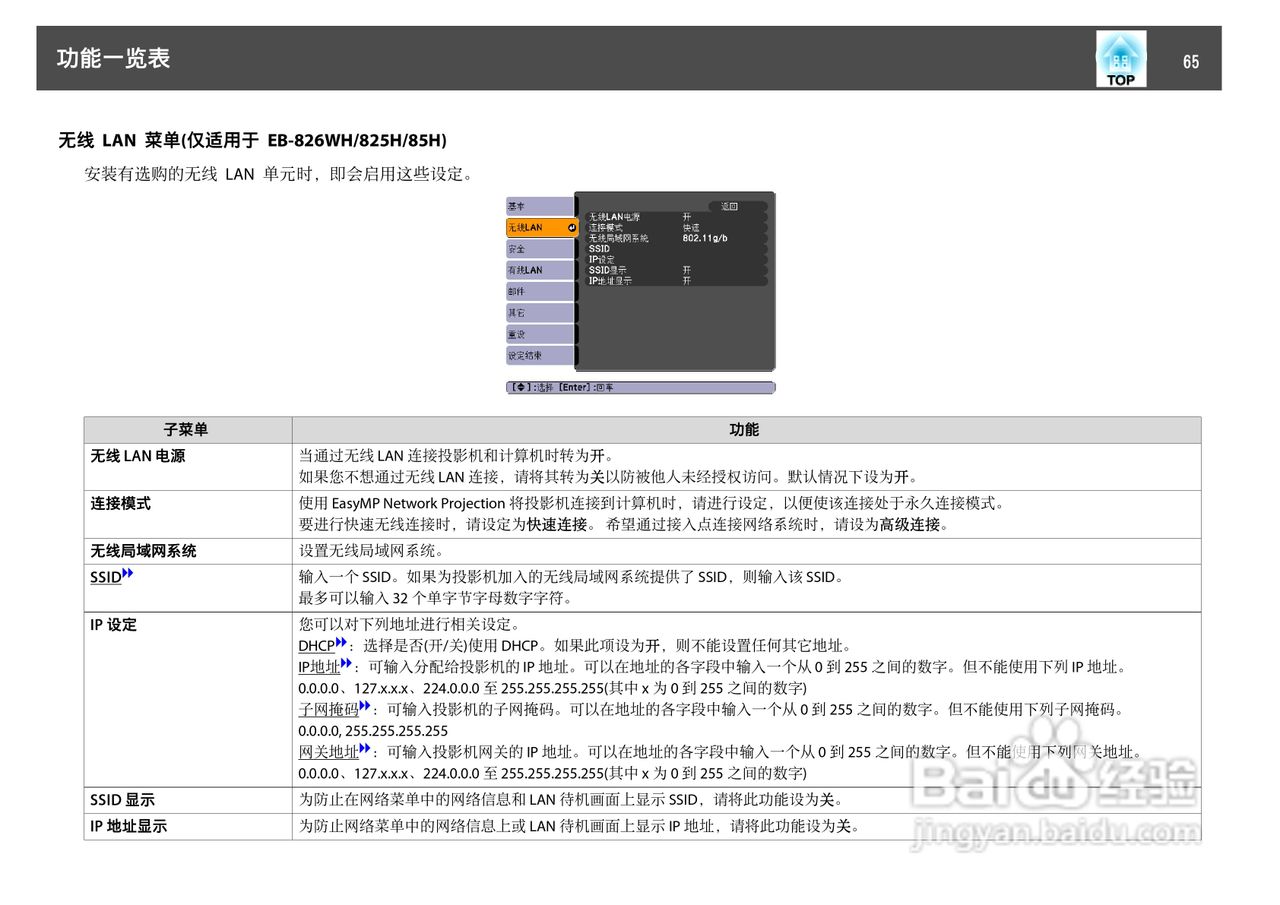Select the 基本 tab in projector menu image

(540, 206)
